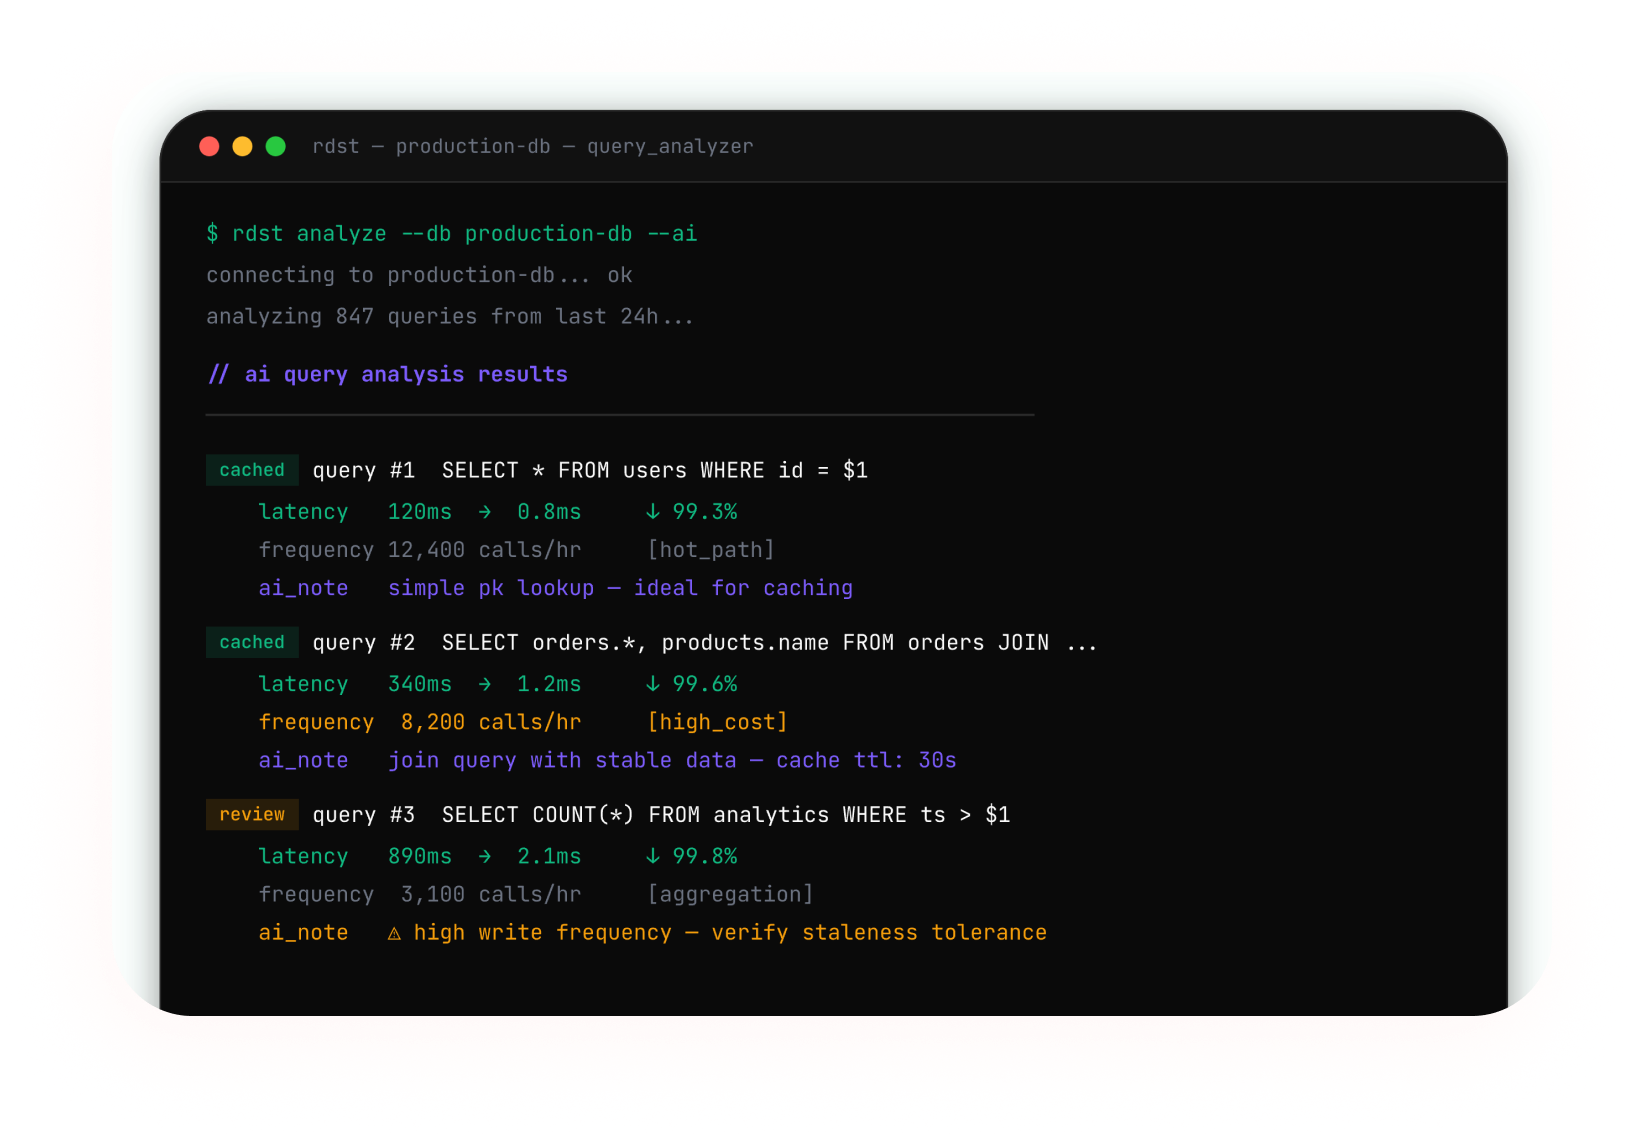This screenshot has width=1632, height=1136.
Task: Click the 'cached' badge for query #1
Action: click(x=252, y=470)
